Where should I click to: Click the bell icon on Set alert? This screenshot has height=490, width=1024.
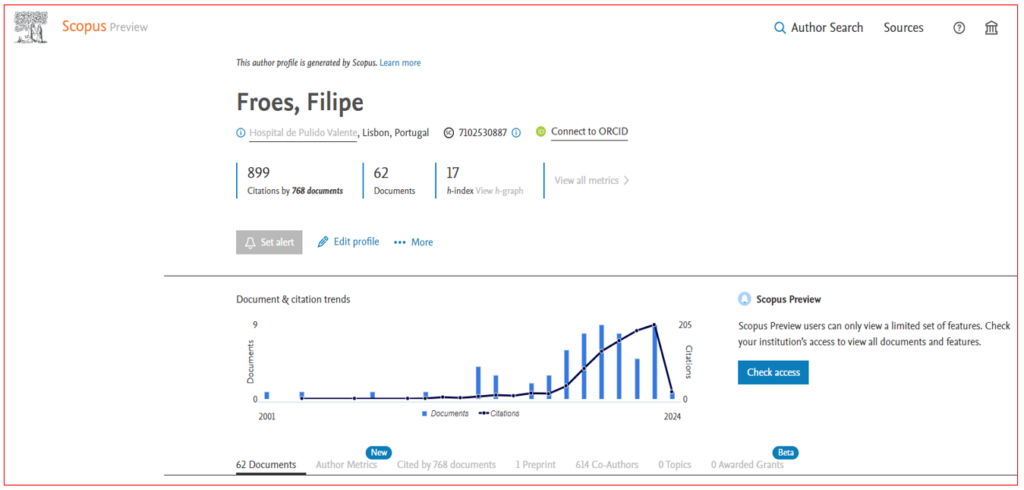pos(250,242)
